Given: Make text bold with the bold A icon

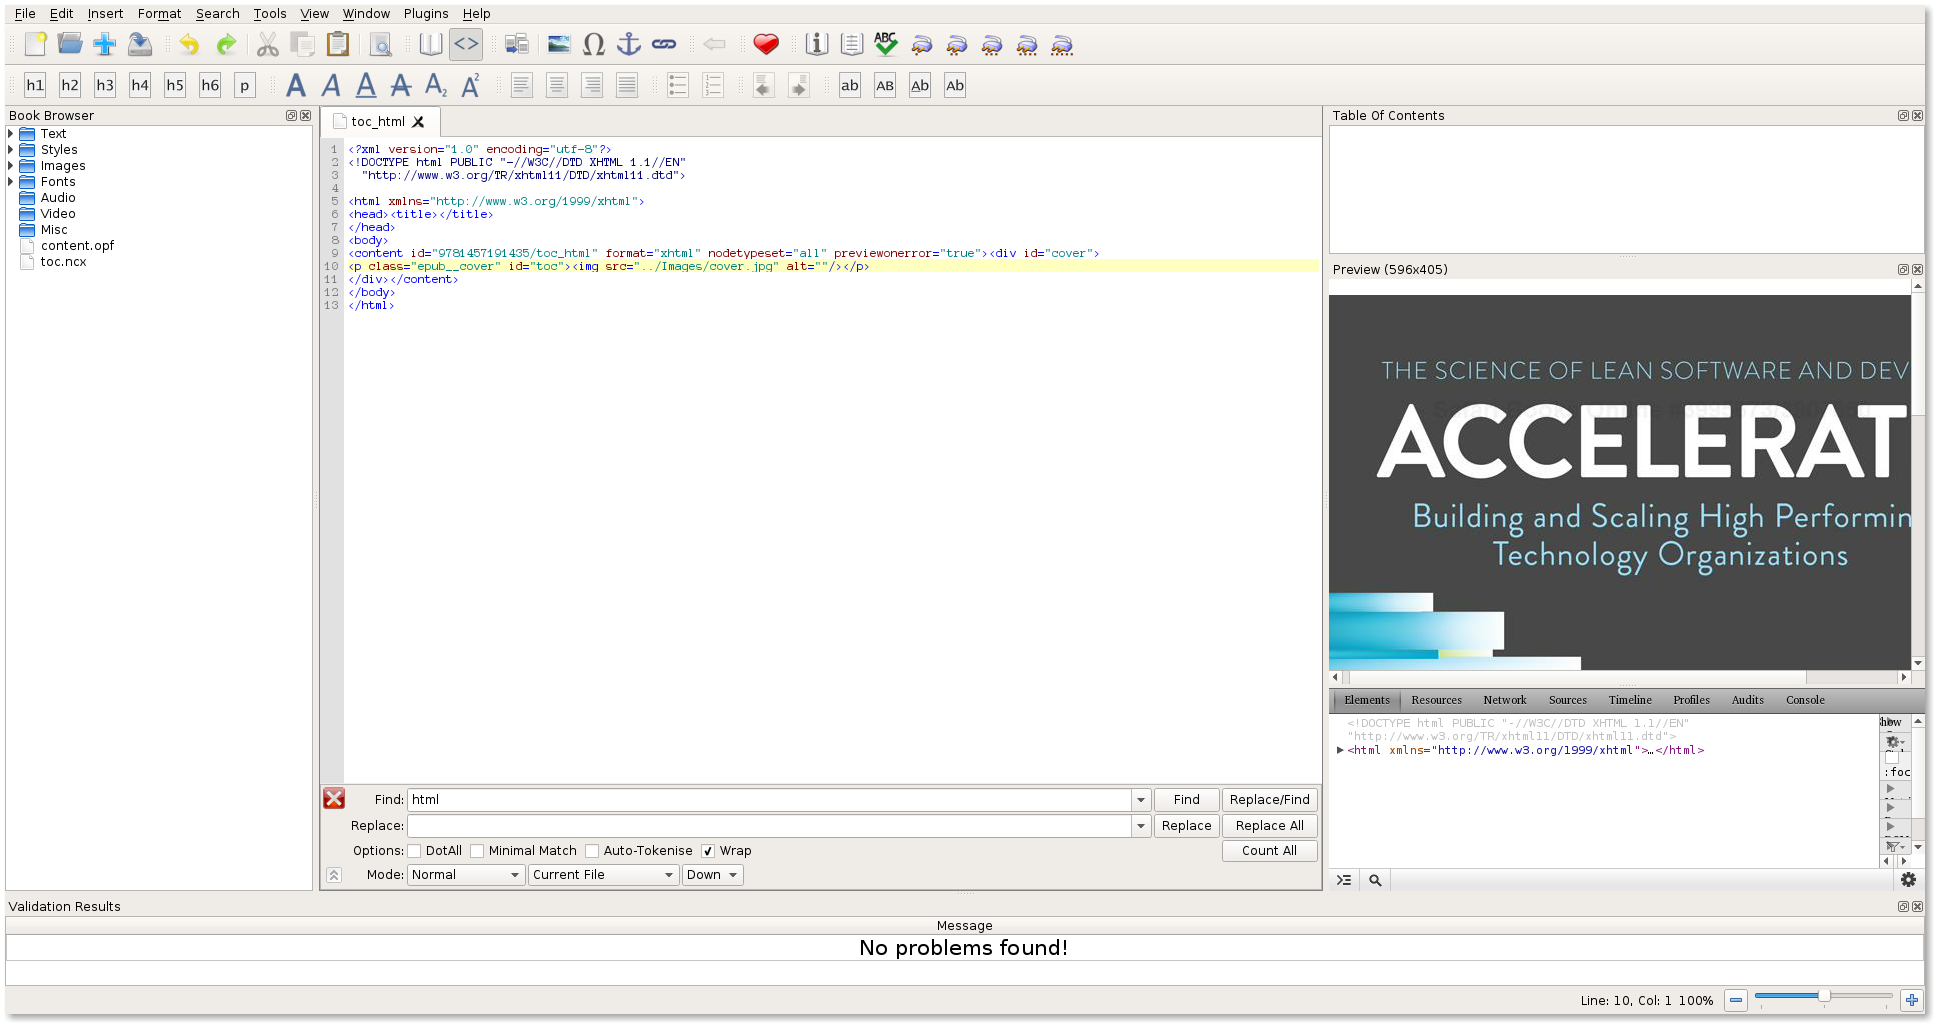Looking at the screenshot, I should click(x=296, y=85).
